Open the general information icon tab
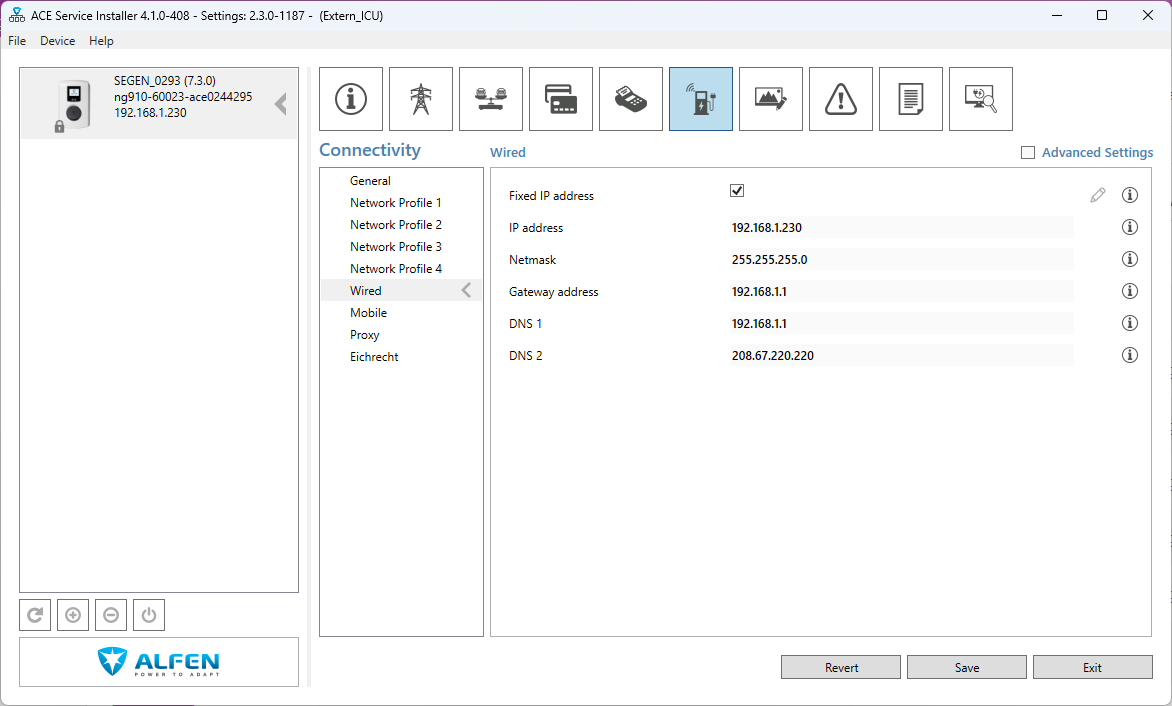The width and height of the screenshot is (1172, 706). pos(351,99)
